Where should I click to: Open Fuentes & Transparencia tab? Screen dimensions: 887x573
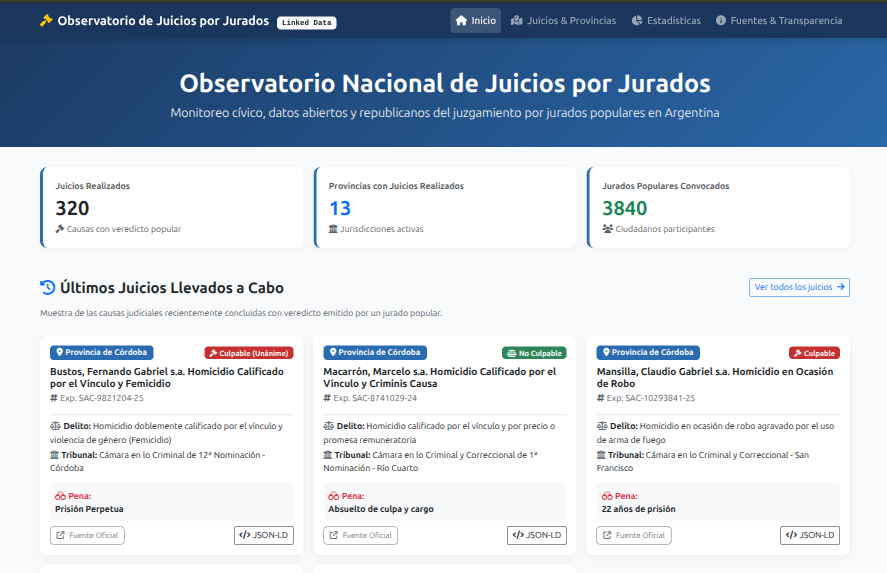778,20
